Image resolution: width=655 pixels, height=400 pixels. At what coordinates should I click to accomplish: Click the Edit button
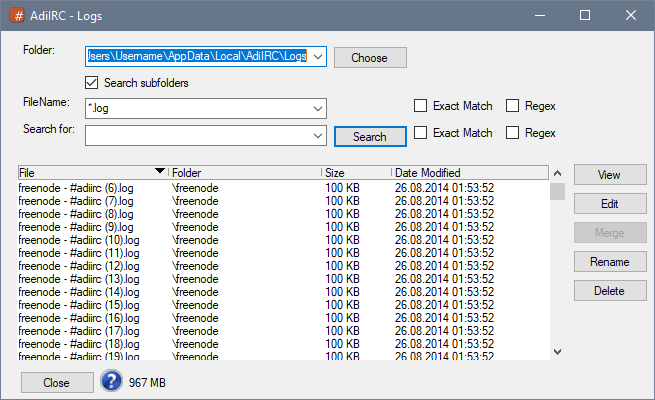[610, 204]
